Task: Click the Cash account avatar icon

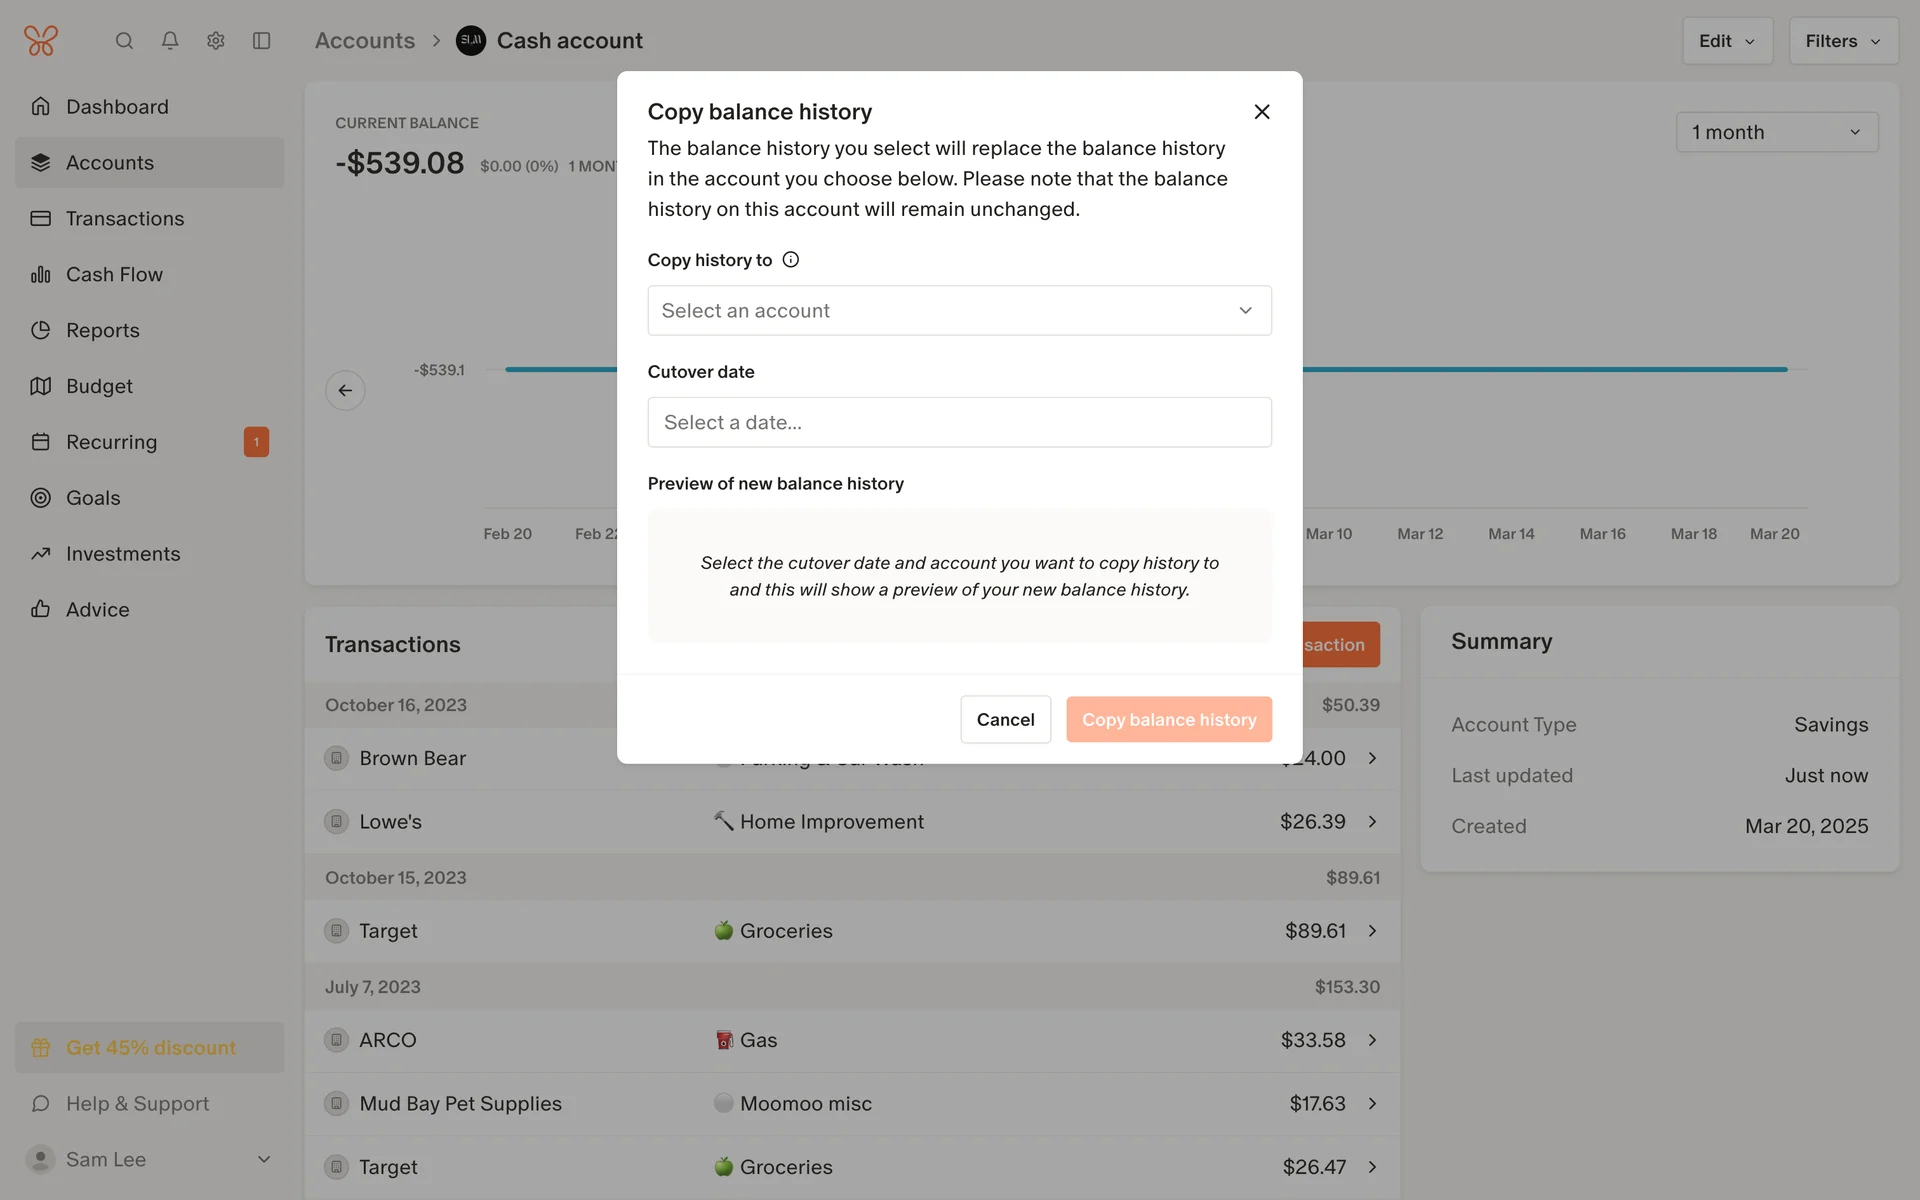Action: tap(471, 41)
